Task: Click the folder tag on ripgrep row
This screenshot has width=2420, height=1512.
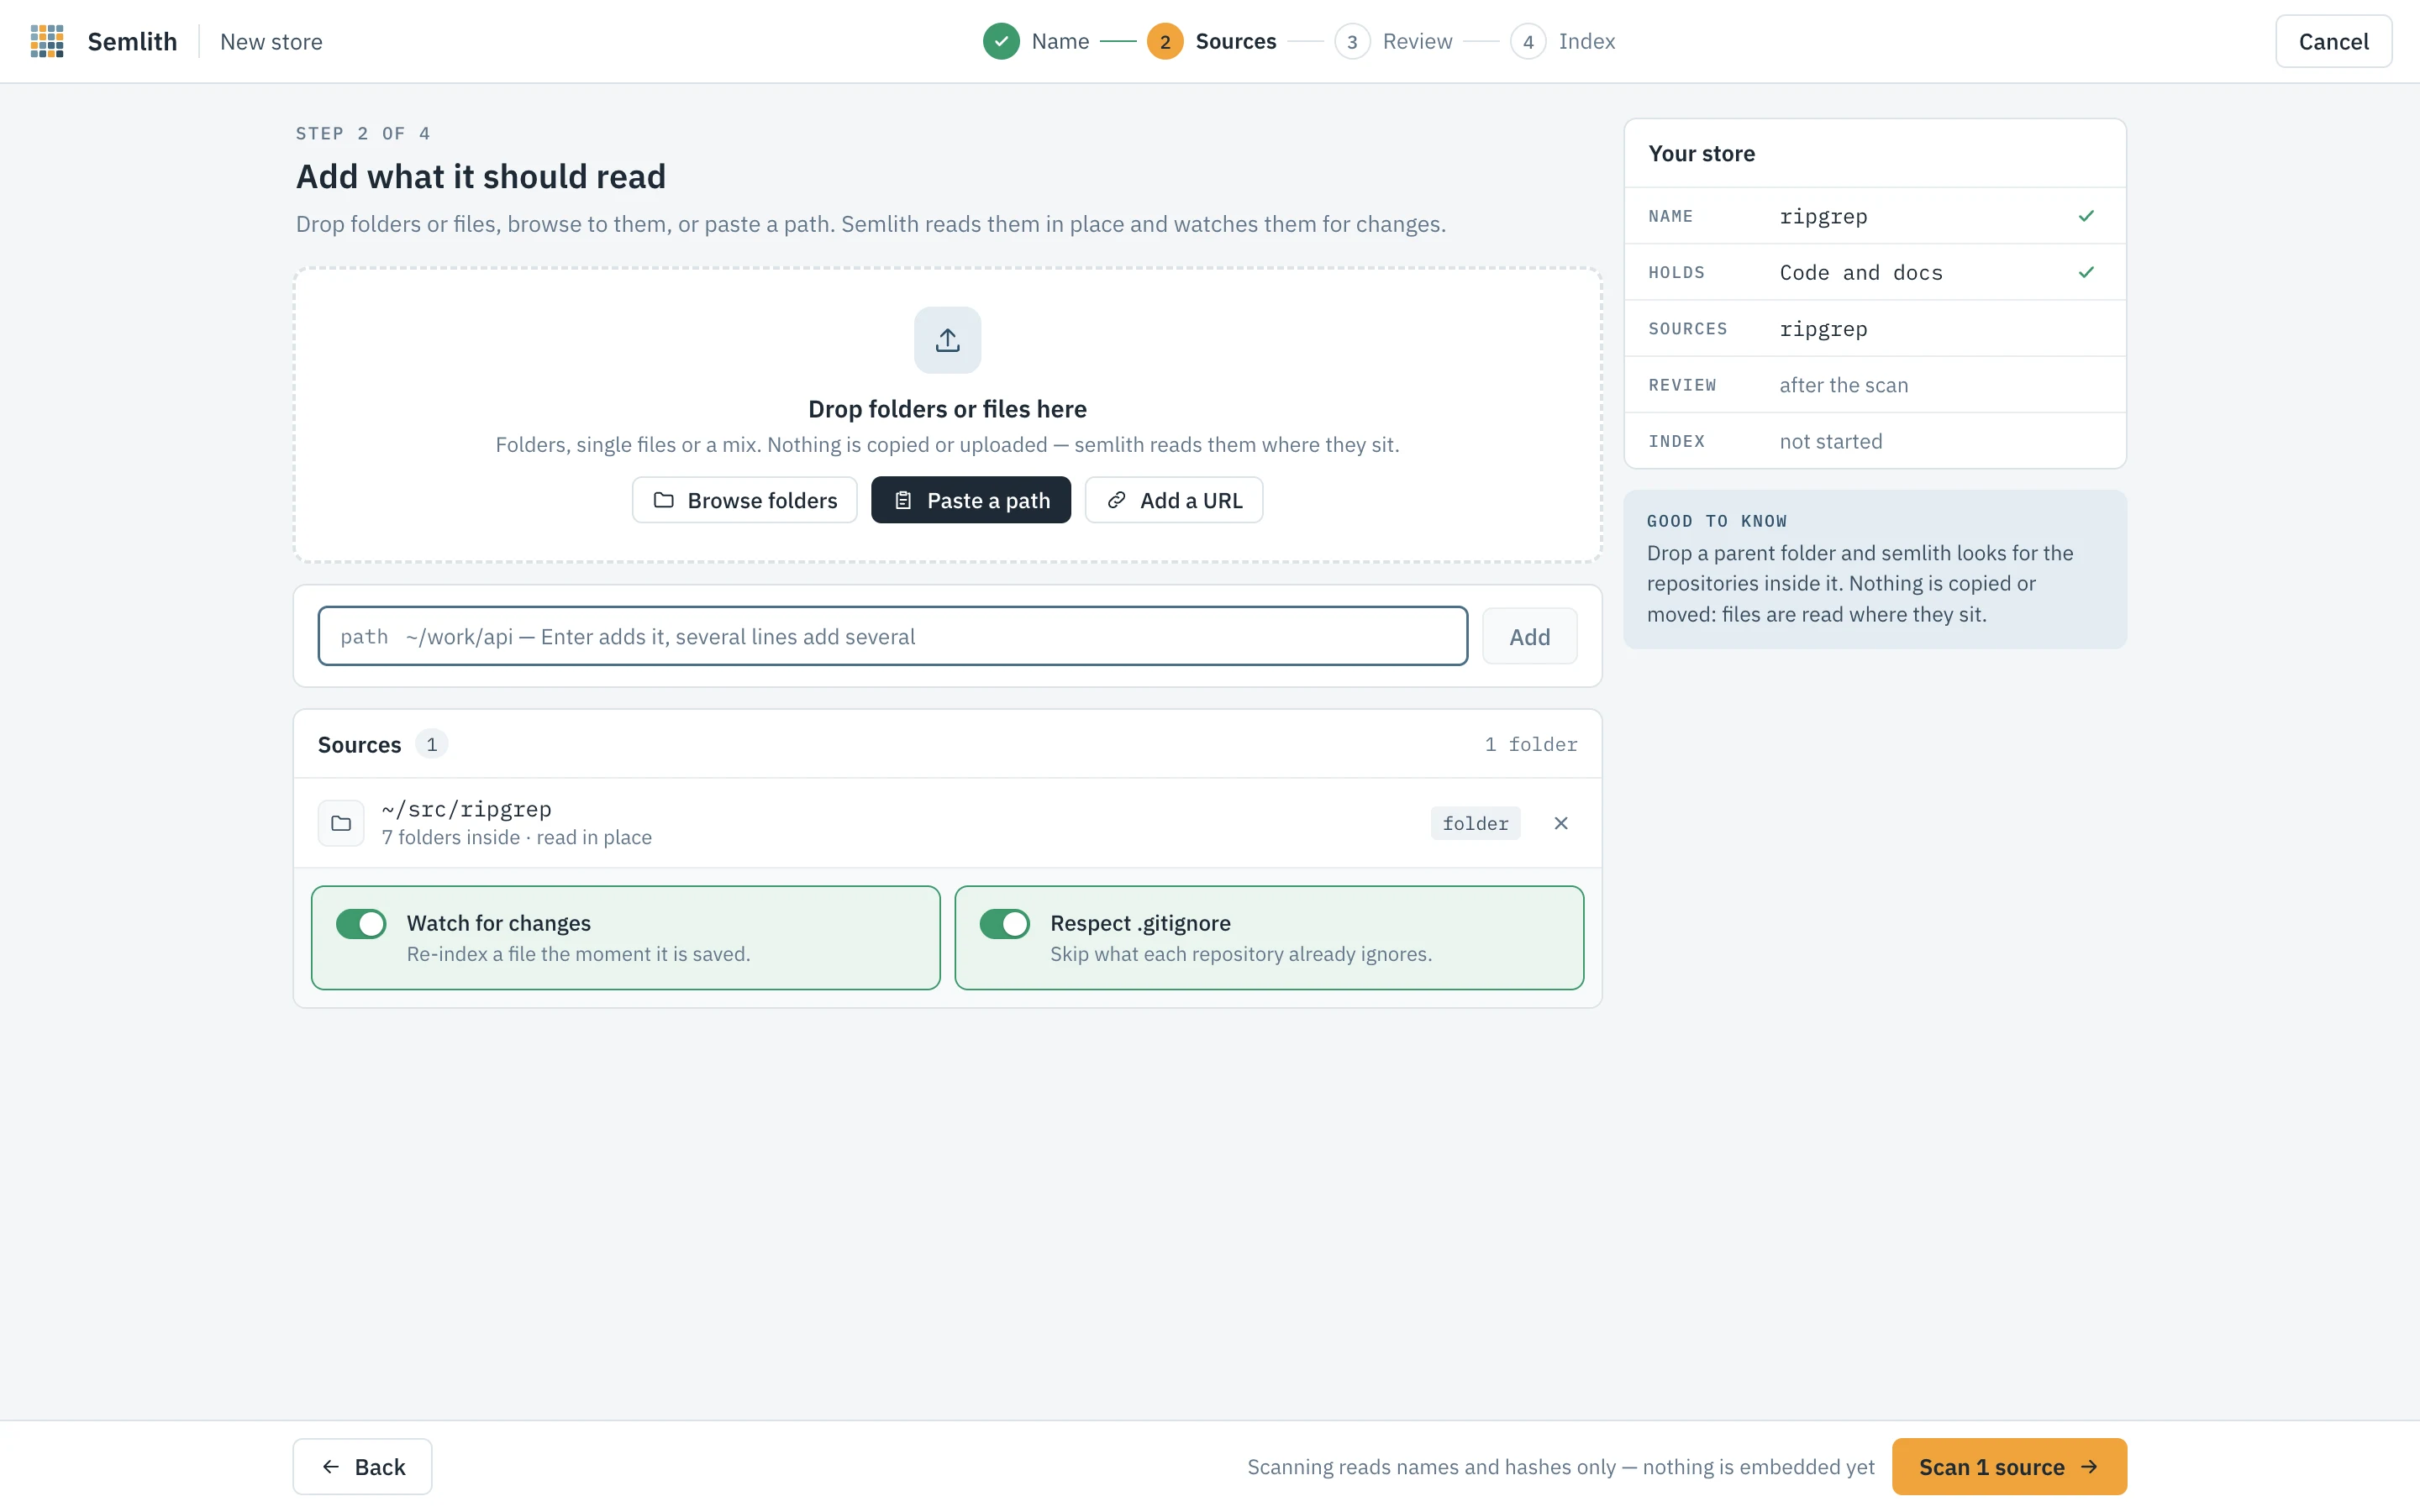Action: (1475, 823)
